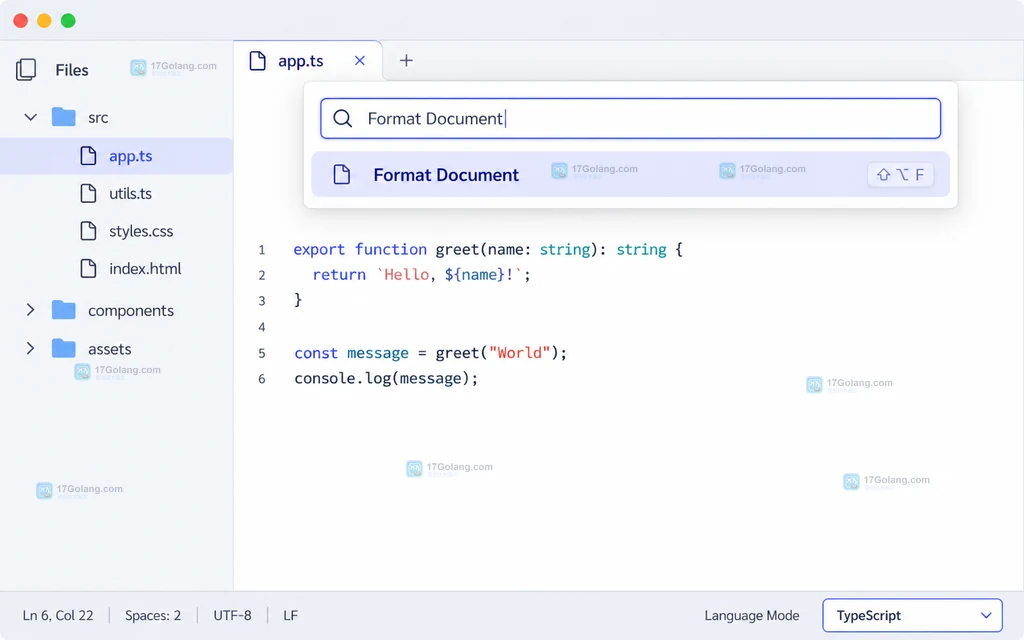Select the src folder label
1024x640 pixels.
pos(98,118)
